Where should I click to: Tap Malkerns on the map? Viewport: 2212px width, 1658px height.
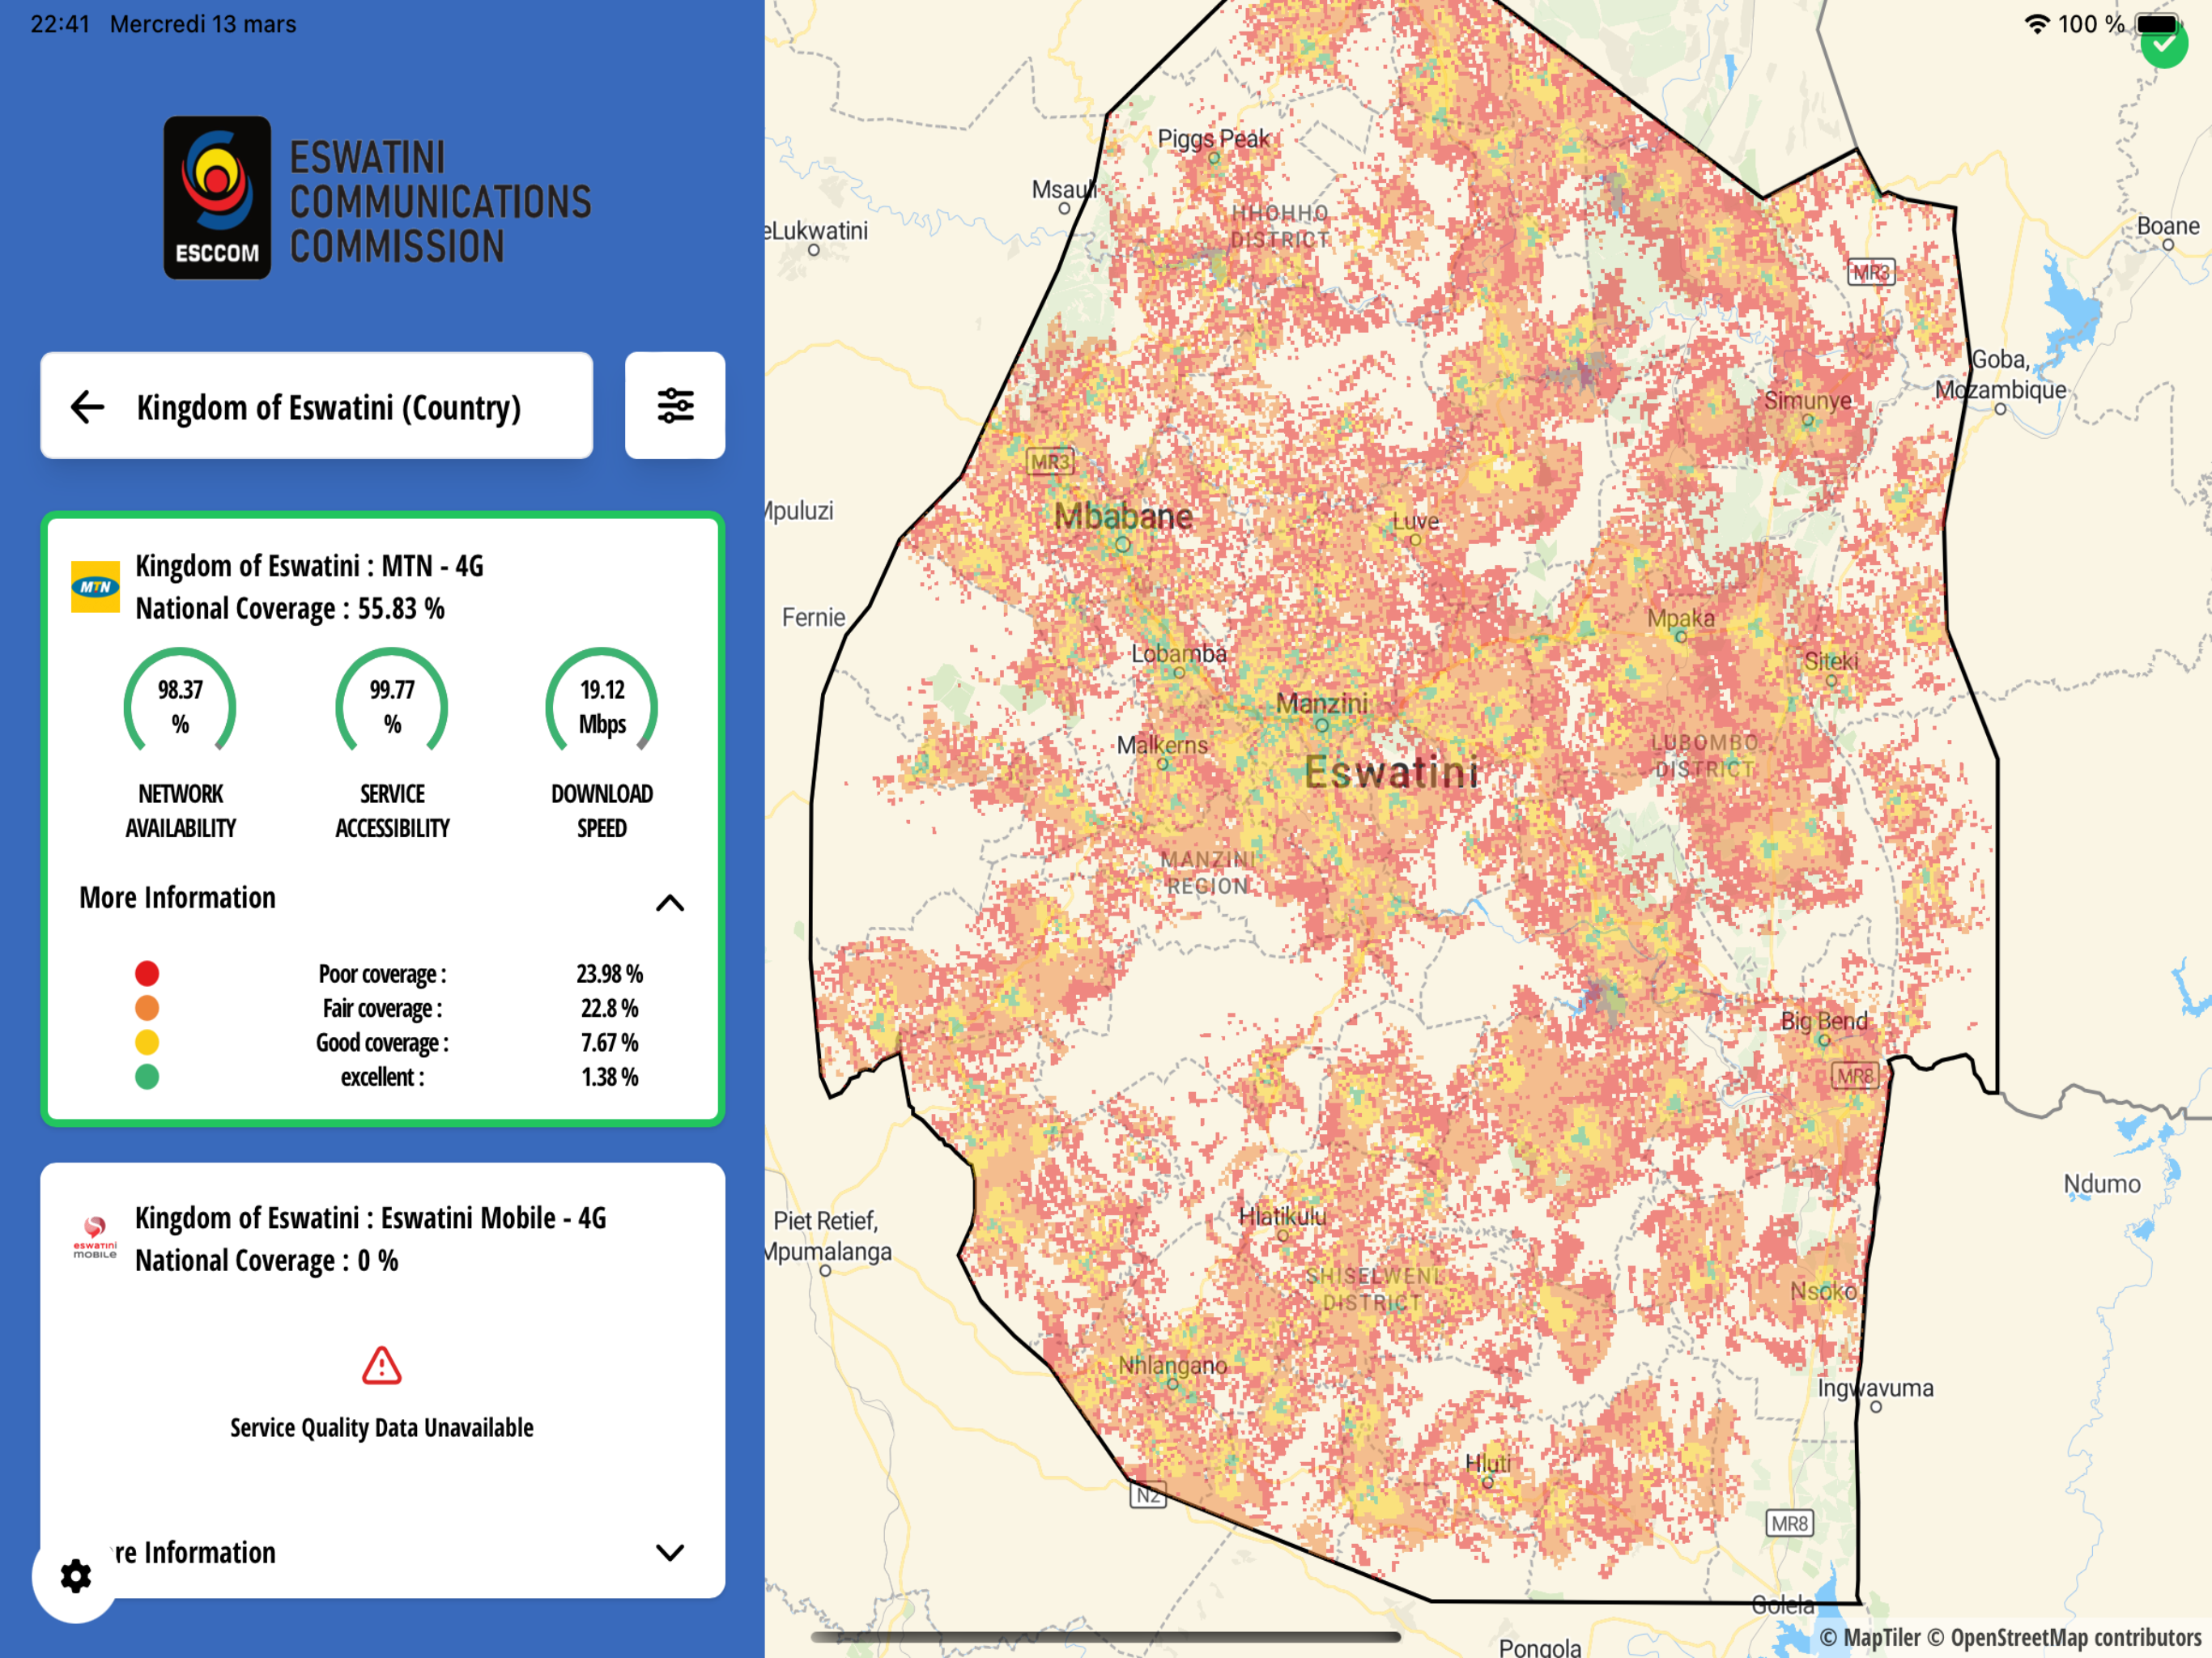coord(1162,745)
